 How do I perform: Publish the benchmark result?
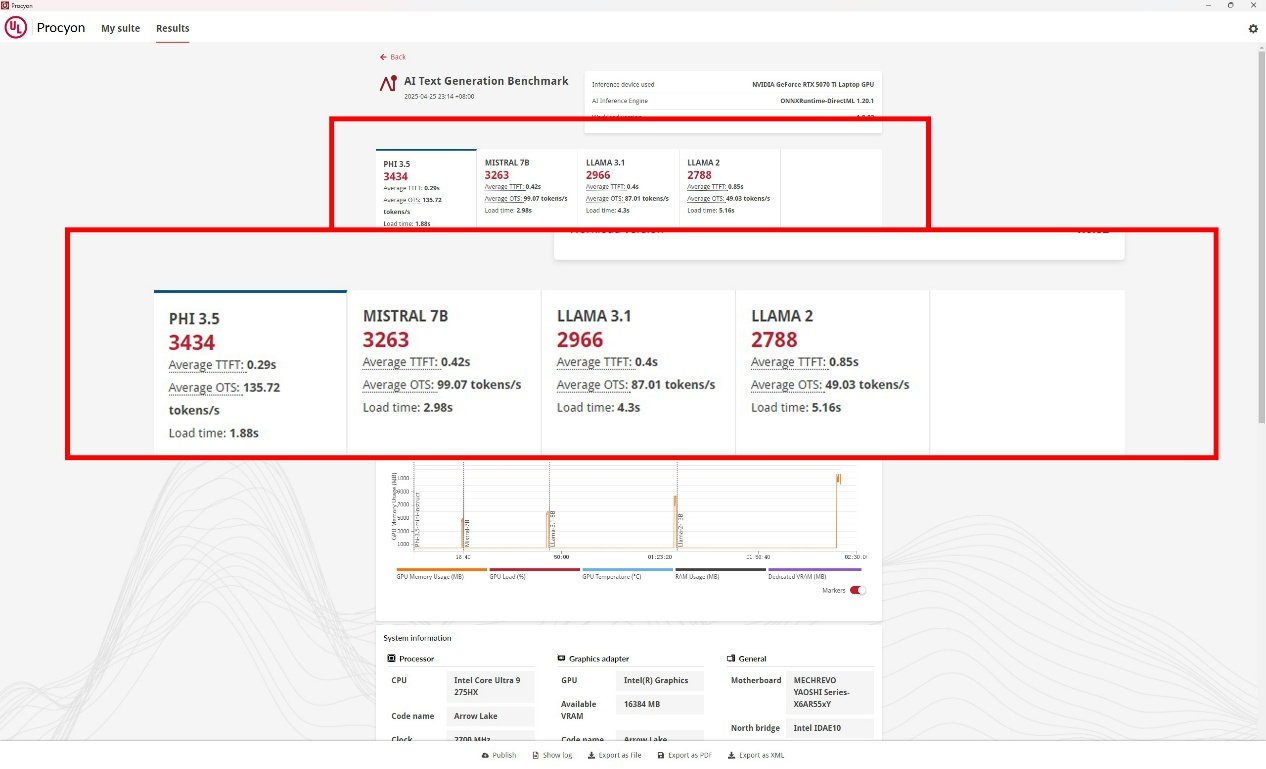(499, 755)
